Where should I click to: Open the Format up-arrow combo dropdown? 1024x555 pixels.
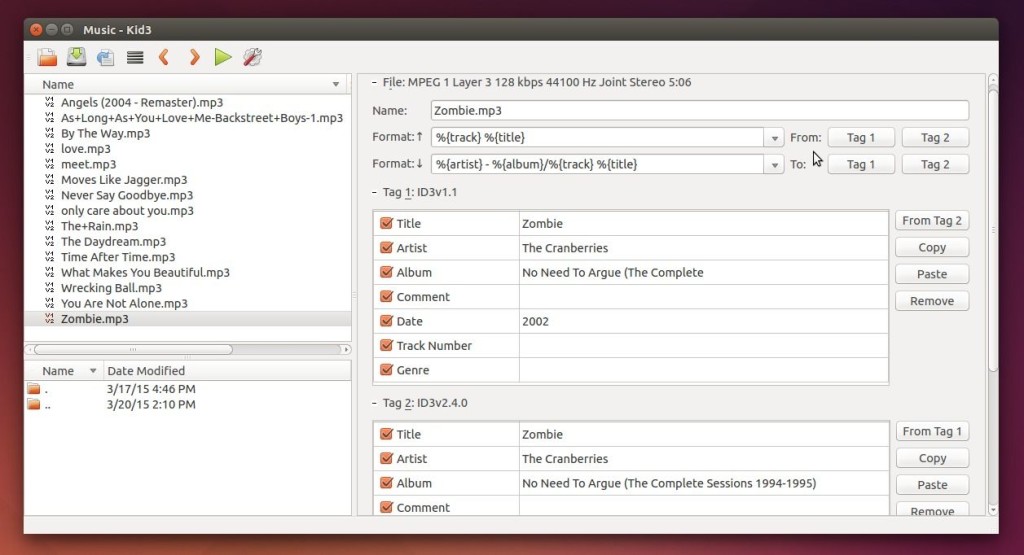tap(774, 138)
